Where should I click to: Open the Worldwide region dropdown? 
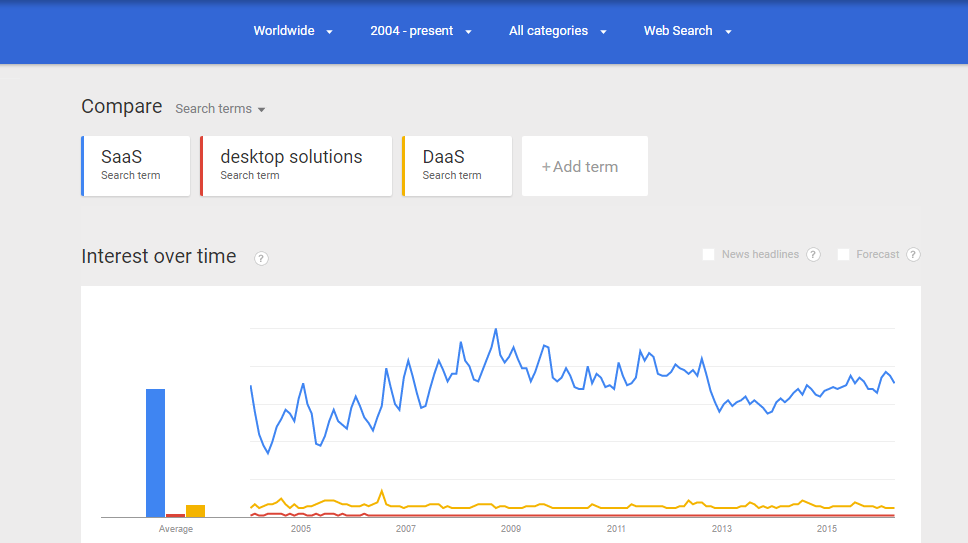293,31
